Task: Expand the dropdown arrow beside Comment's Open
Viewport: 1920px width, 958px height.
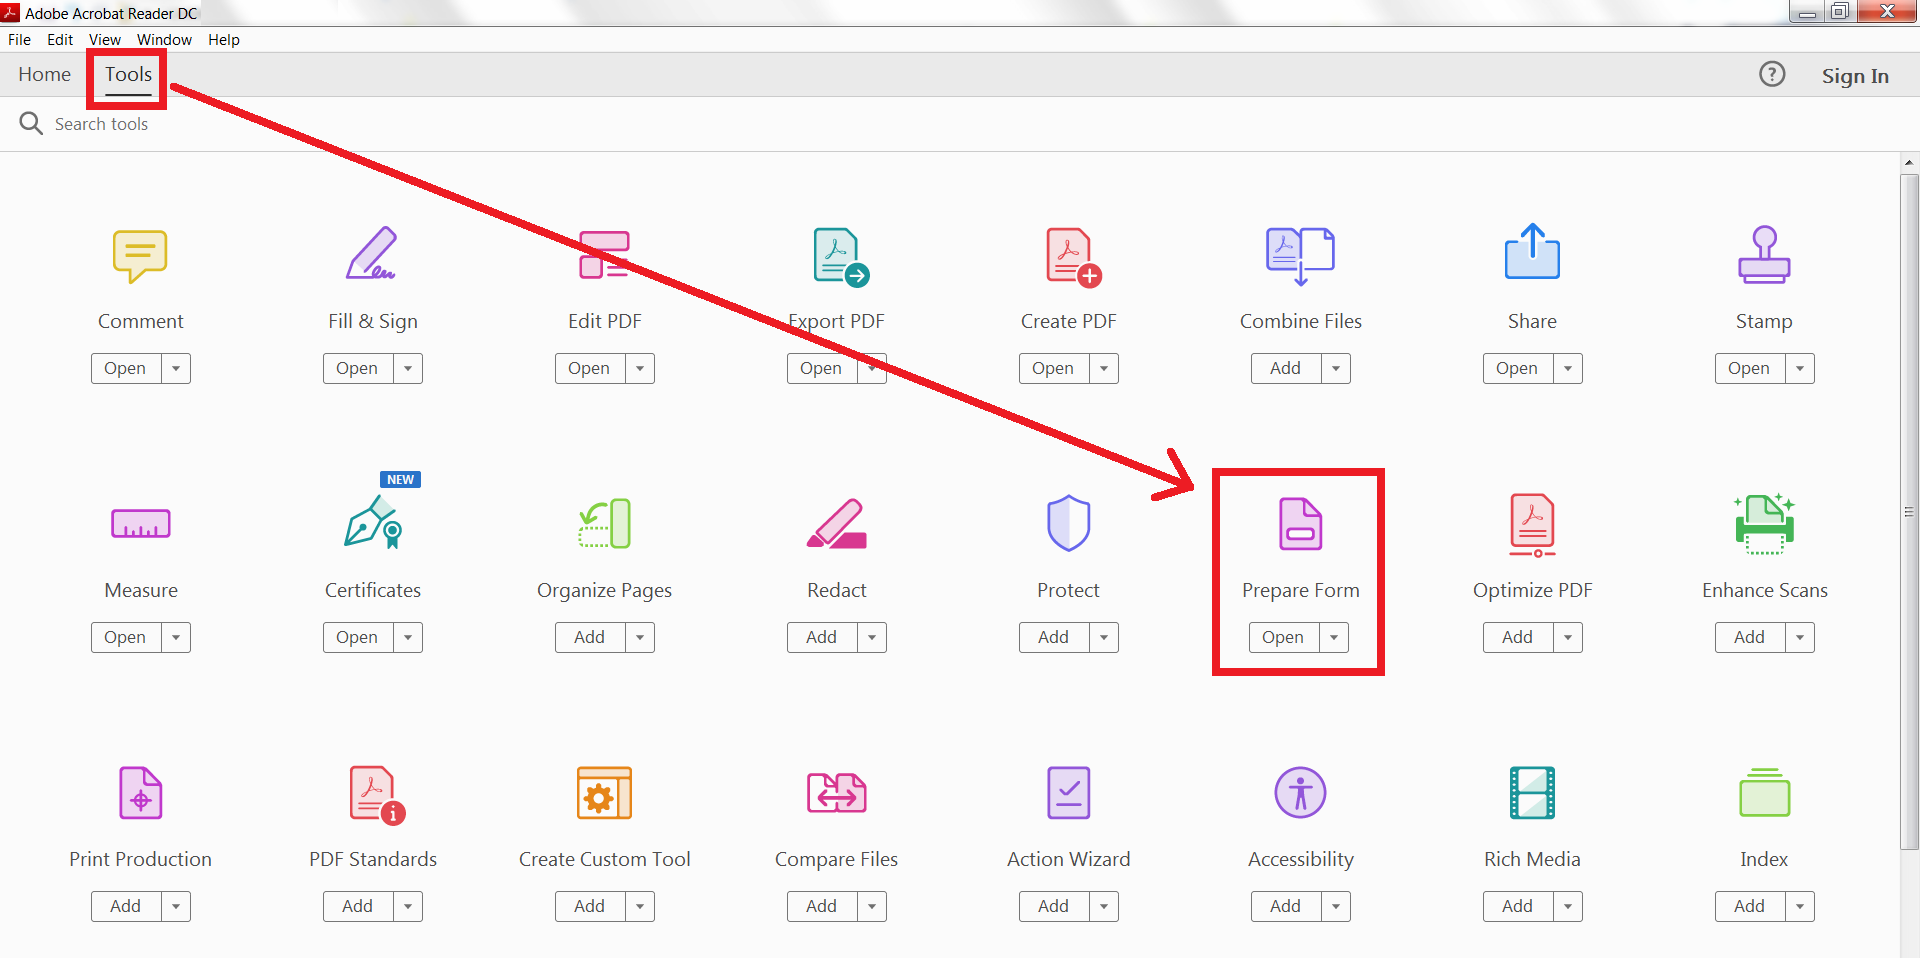Action: coord(176,368)
